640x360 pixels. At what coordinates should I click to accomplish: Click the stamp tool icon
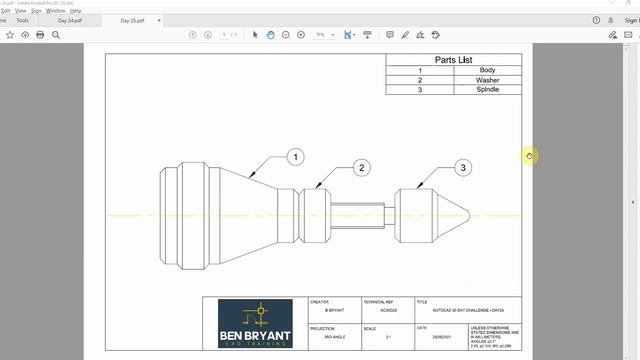[x=436, y=35]
